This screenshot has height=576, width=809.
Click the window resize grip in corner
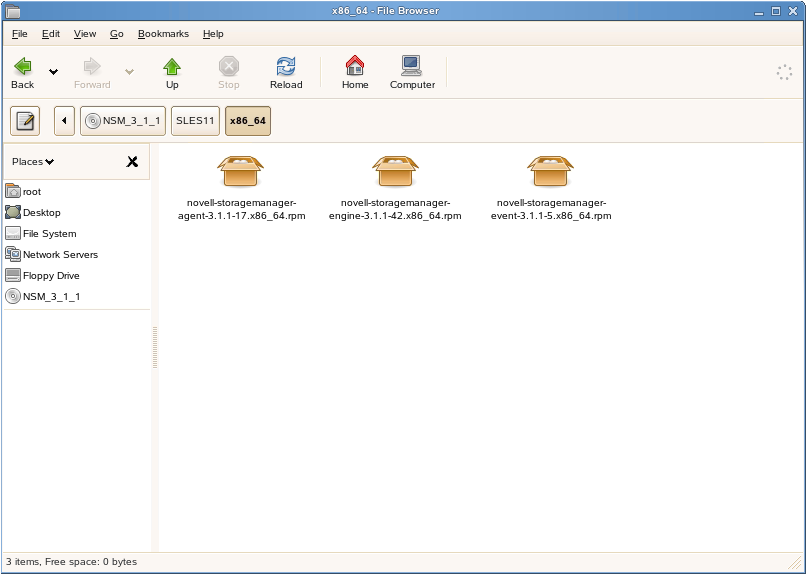[x=795, y=562]
